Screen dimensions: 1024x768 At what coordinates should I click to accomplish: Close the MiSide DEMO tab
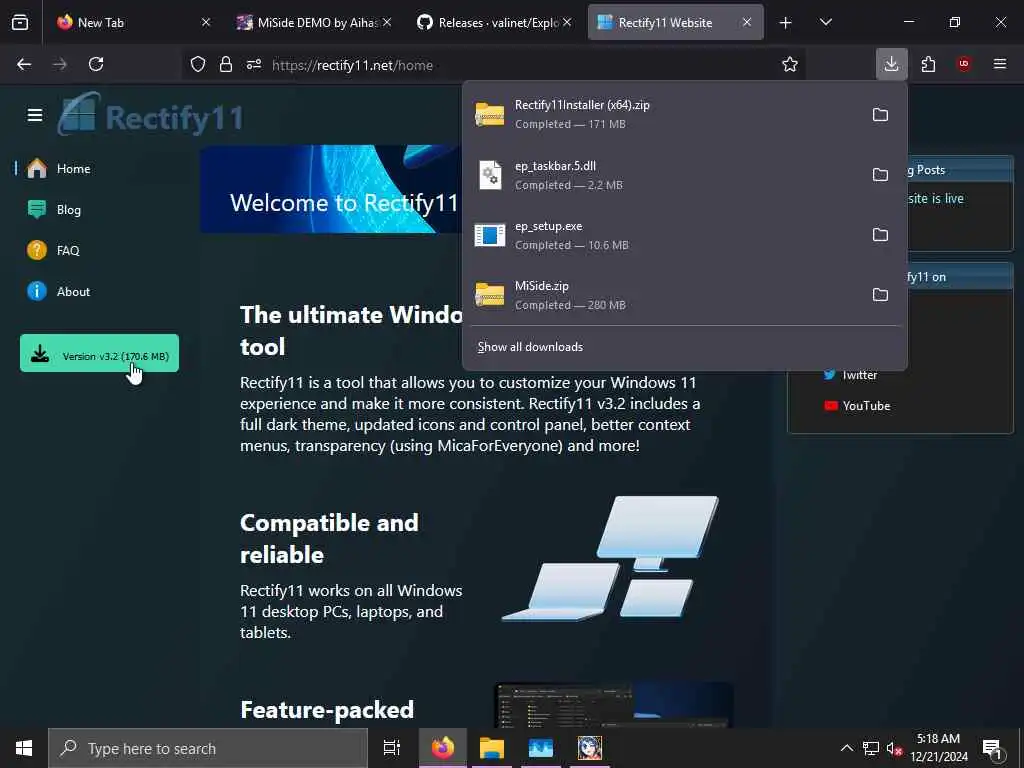click(387, 22)
